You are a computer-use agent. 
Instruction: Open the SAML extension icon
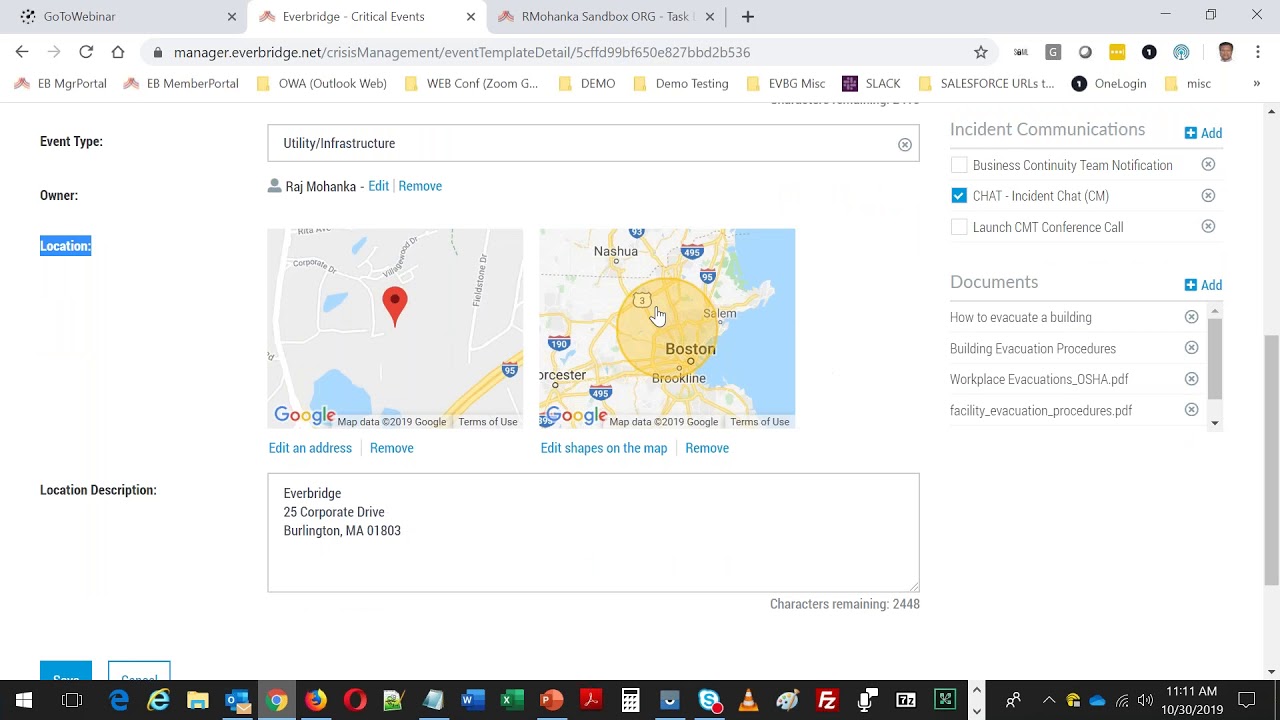coord(1021,52)
